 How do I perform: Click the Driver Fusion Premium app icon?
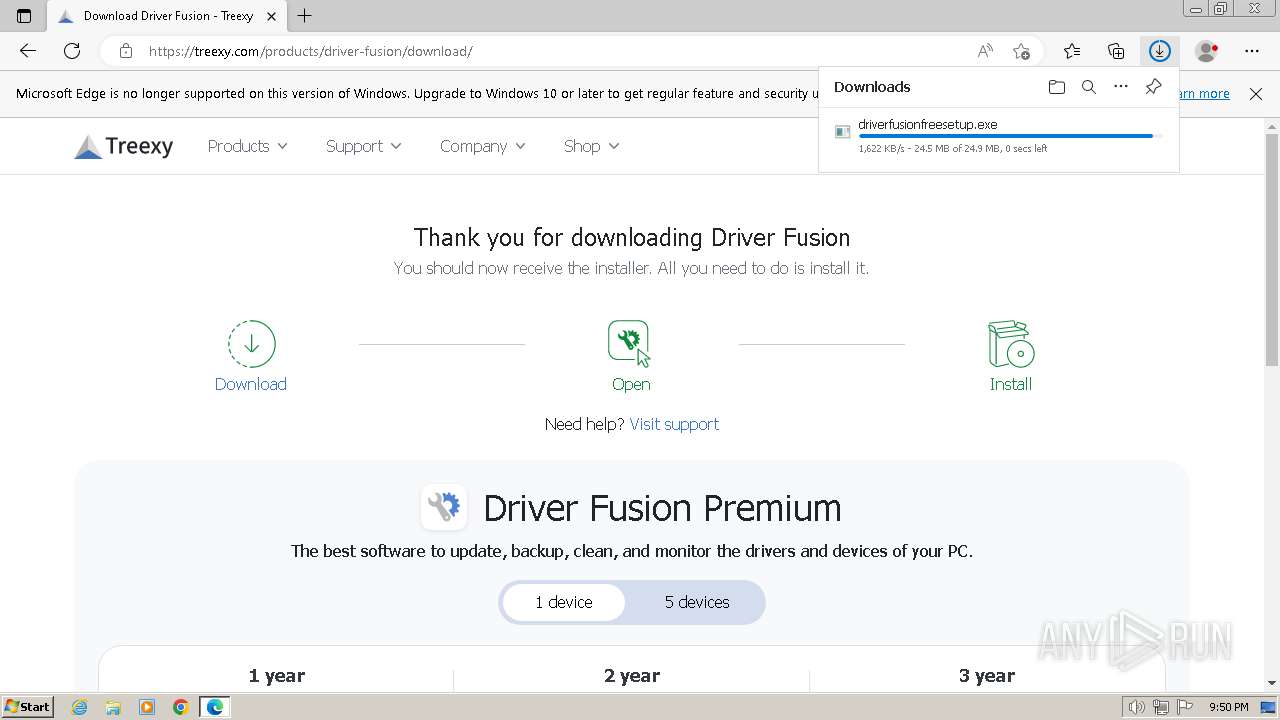click(444, 507)
